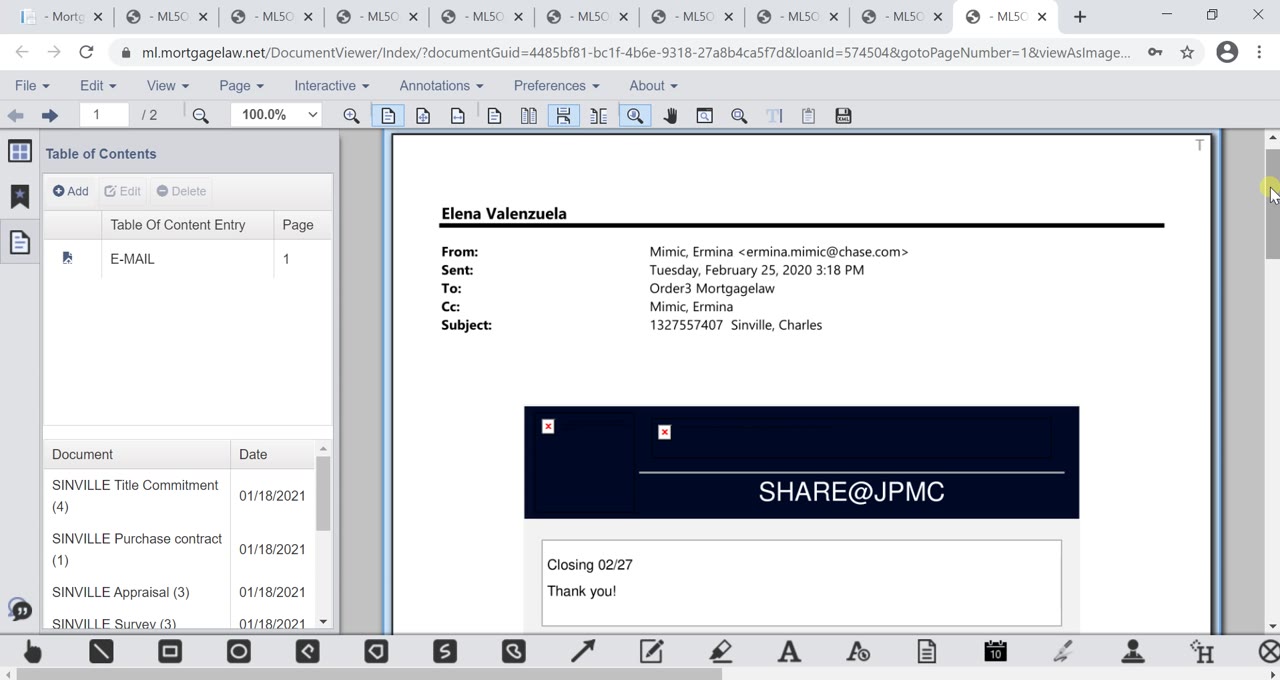The image size is (1280, 680).
Task: Bookmark this page with star icon
Action: (x=1187, y=52)
